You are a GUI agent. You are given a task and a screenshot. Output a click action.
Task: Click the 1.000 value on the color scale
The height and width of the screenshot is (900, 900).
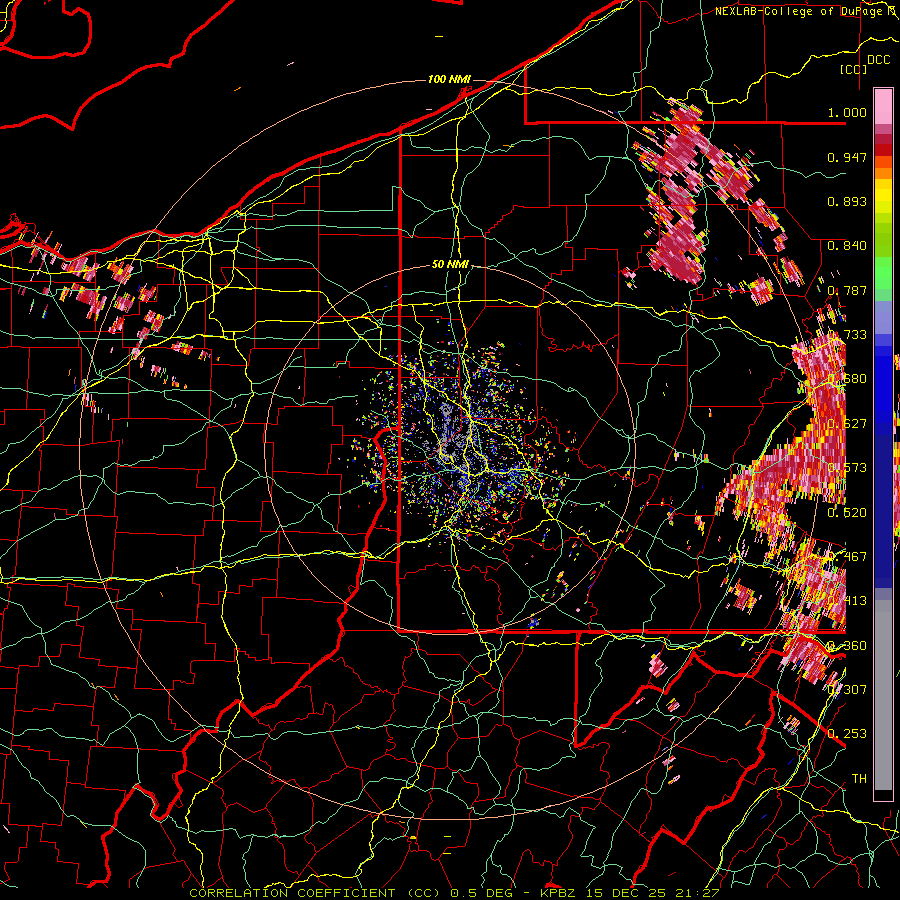[847, 112]
